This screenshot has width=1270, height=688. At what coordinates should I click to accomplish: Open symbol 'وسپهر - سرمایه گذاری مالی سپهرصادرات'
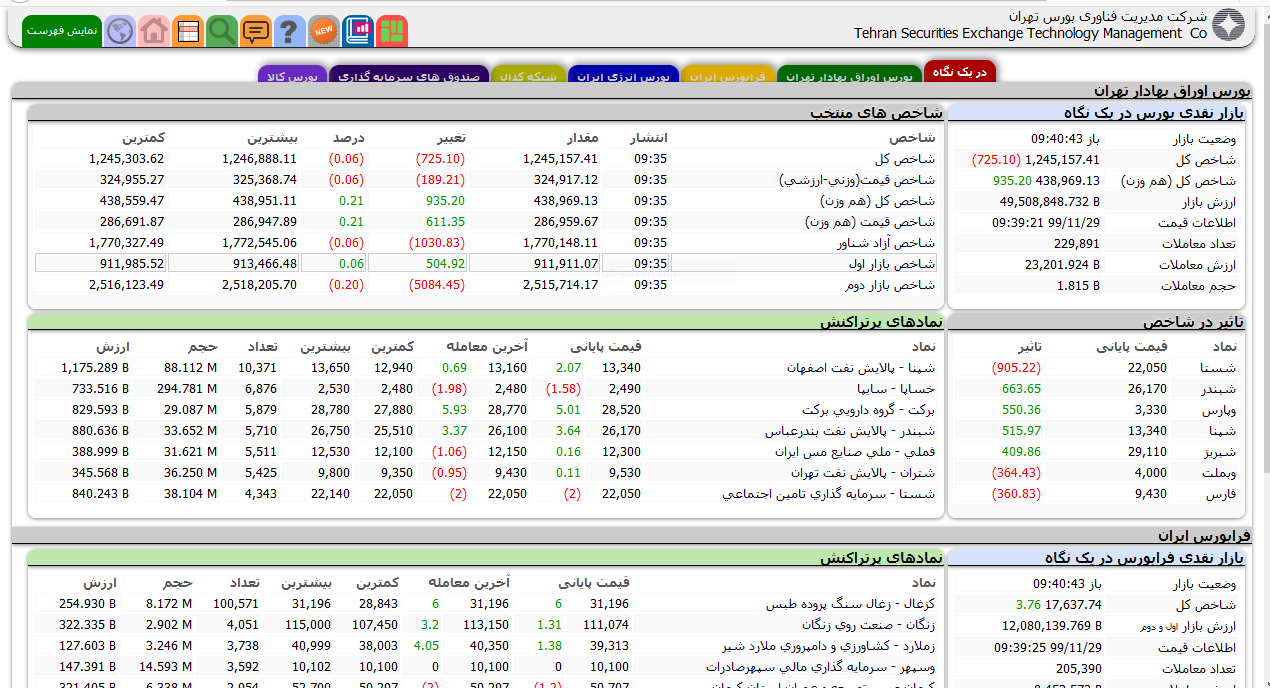pos(820,667)
